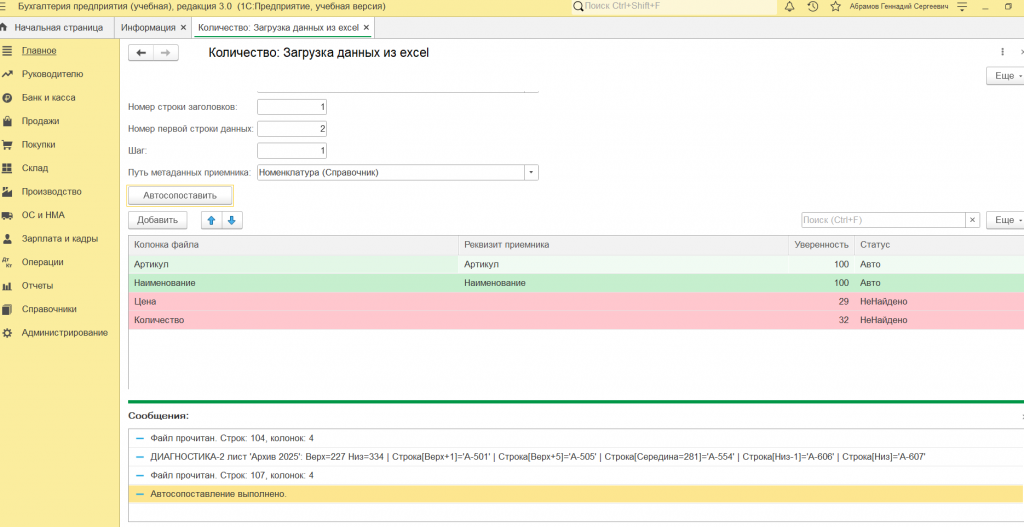
Task: Navigate back with left arrow button
Action: click(x=141, y=53)
